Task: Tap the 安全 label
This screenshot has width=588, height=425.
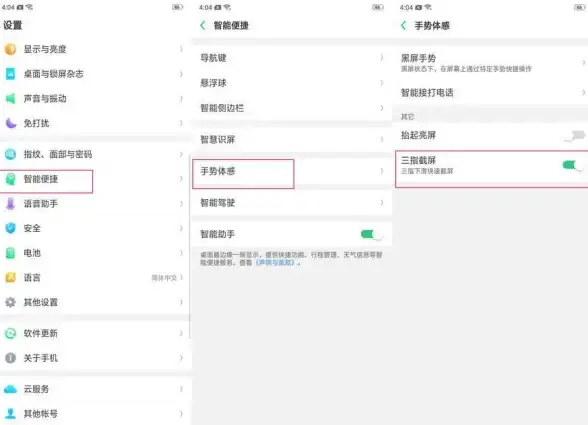Action: click(32, 228)
